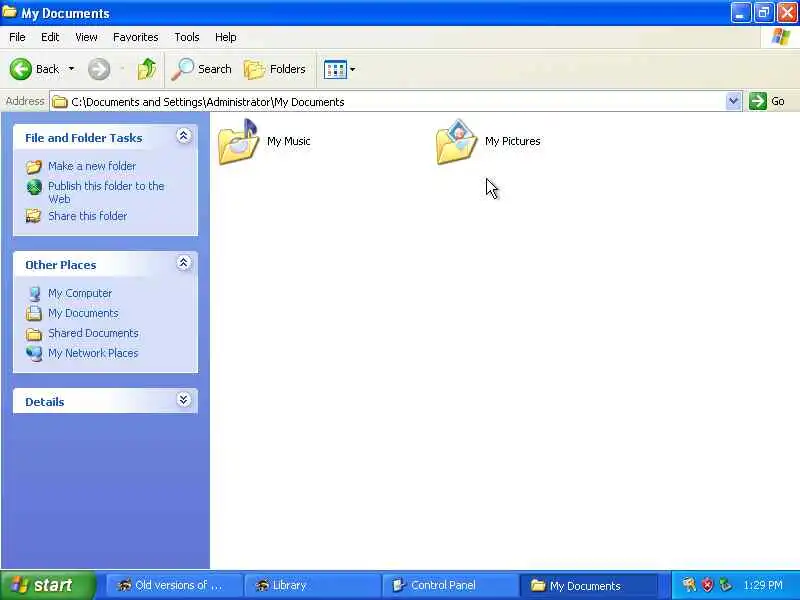Click the Up one level folder icon
This screenshot has height=600, width=800.
147,69
